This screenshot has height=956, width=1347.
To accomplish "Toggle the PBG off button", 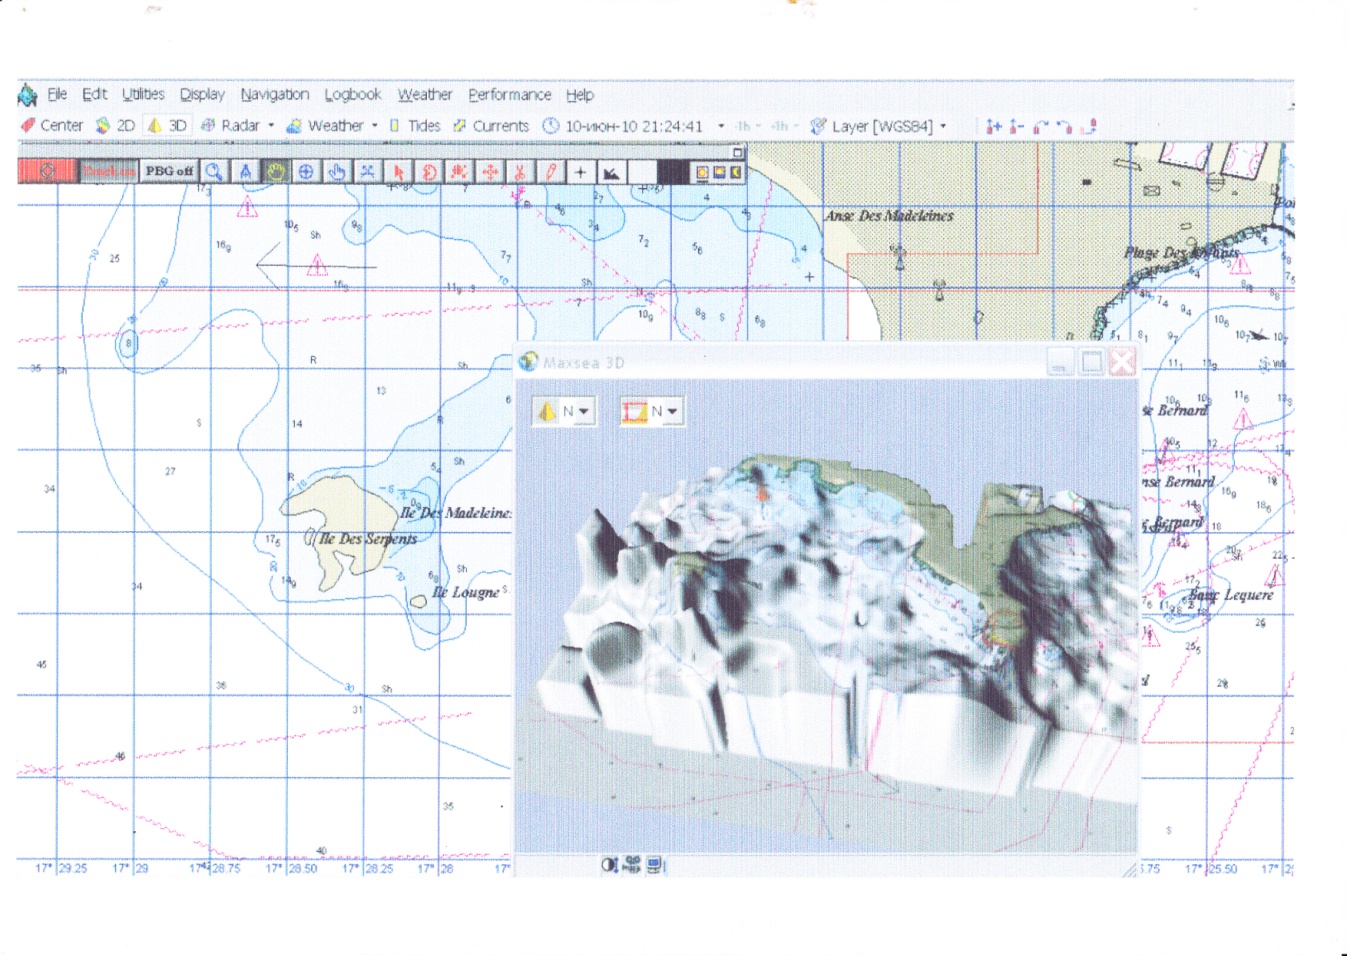I will (169, 171).
